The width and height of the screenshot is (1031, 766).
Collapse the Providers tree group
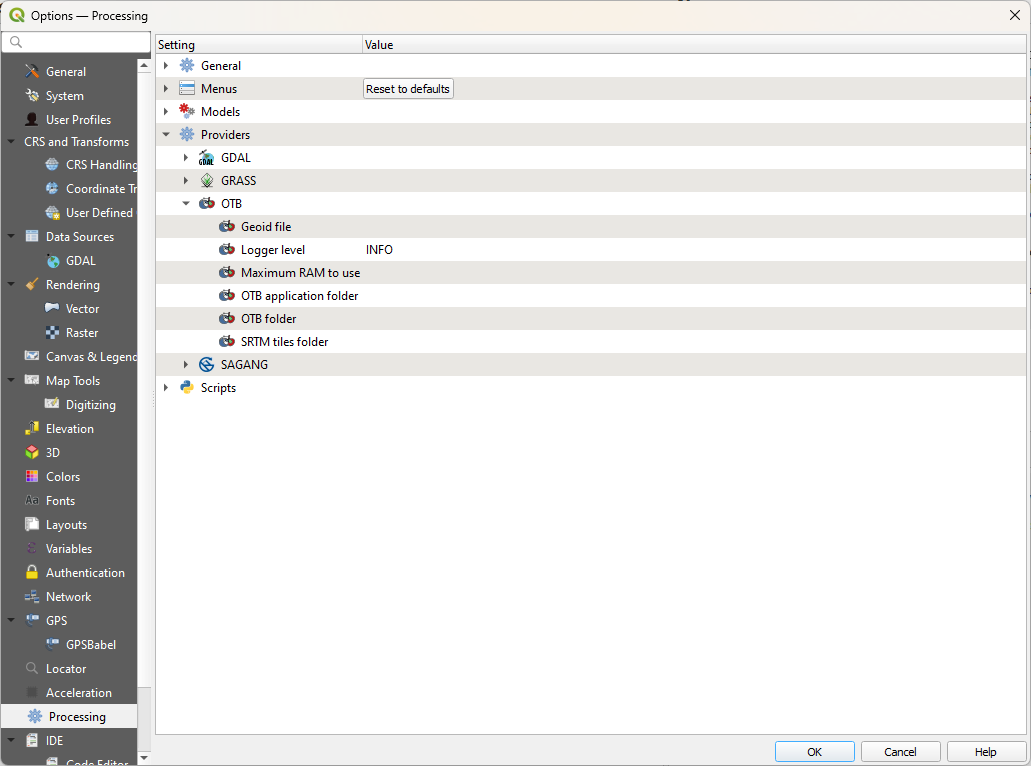(166, 135)
